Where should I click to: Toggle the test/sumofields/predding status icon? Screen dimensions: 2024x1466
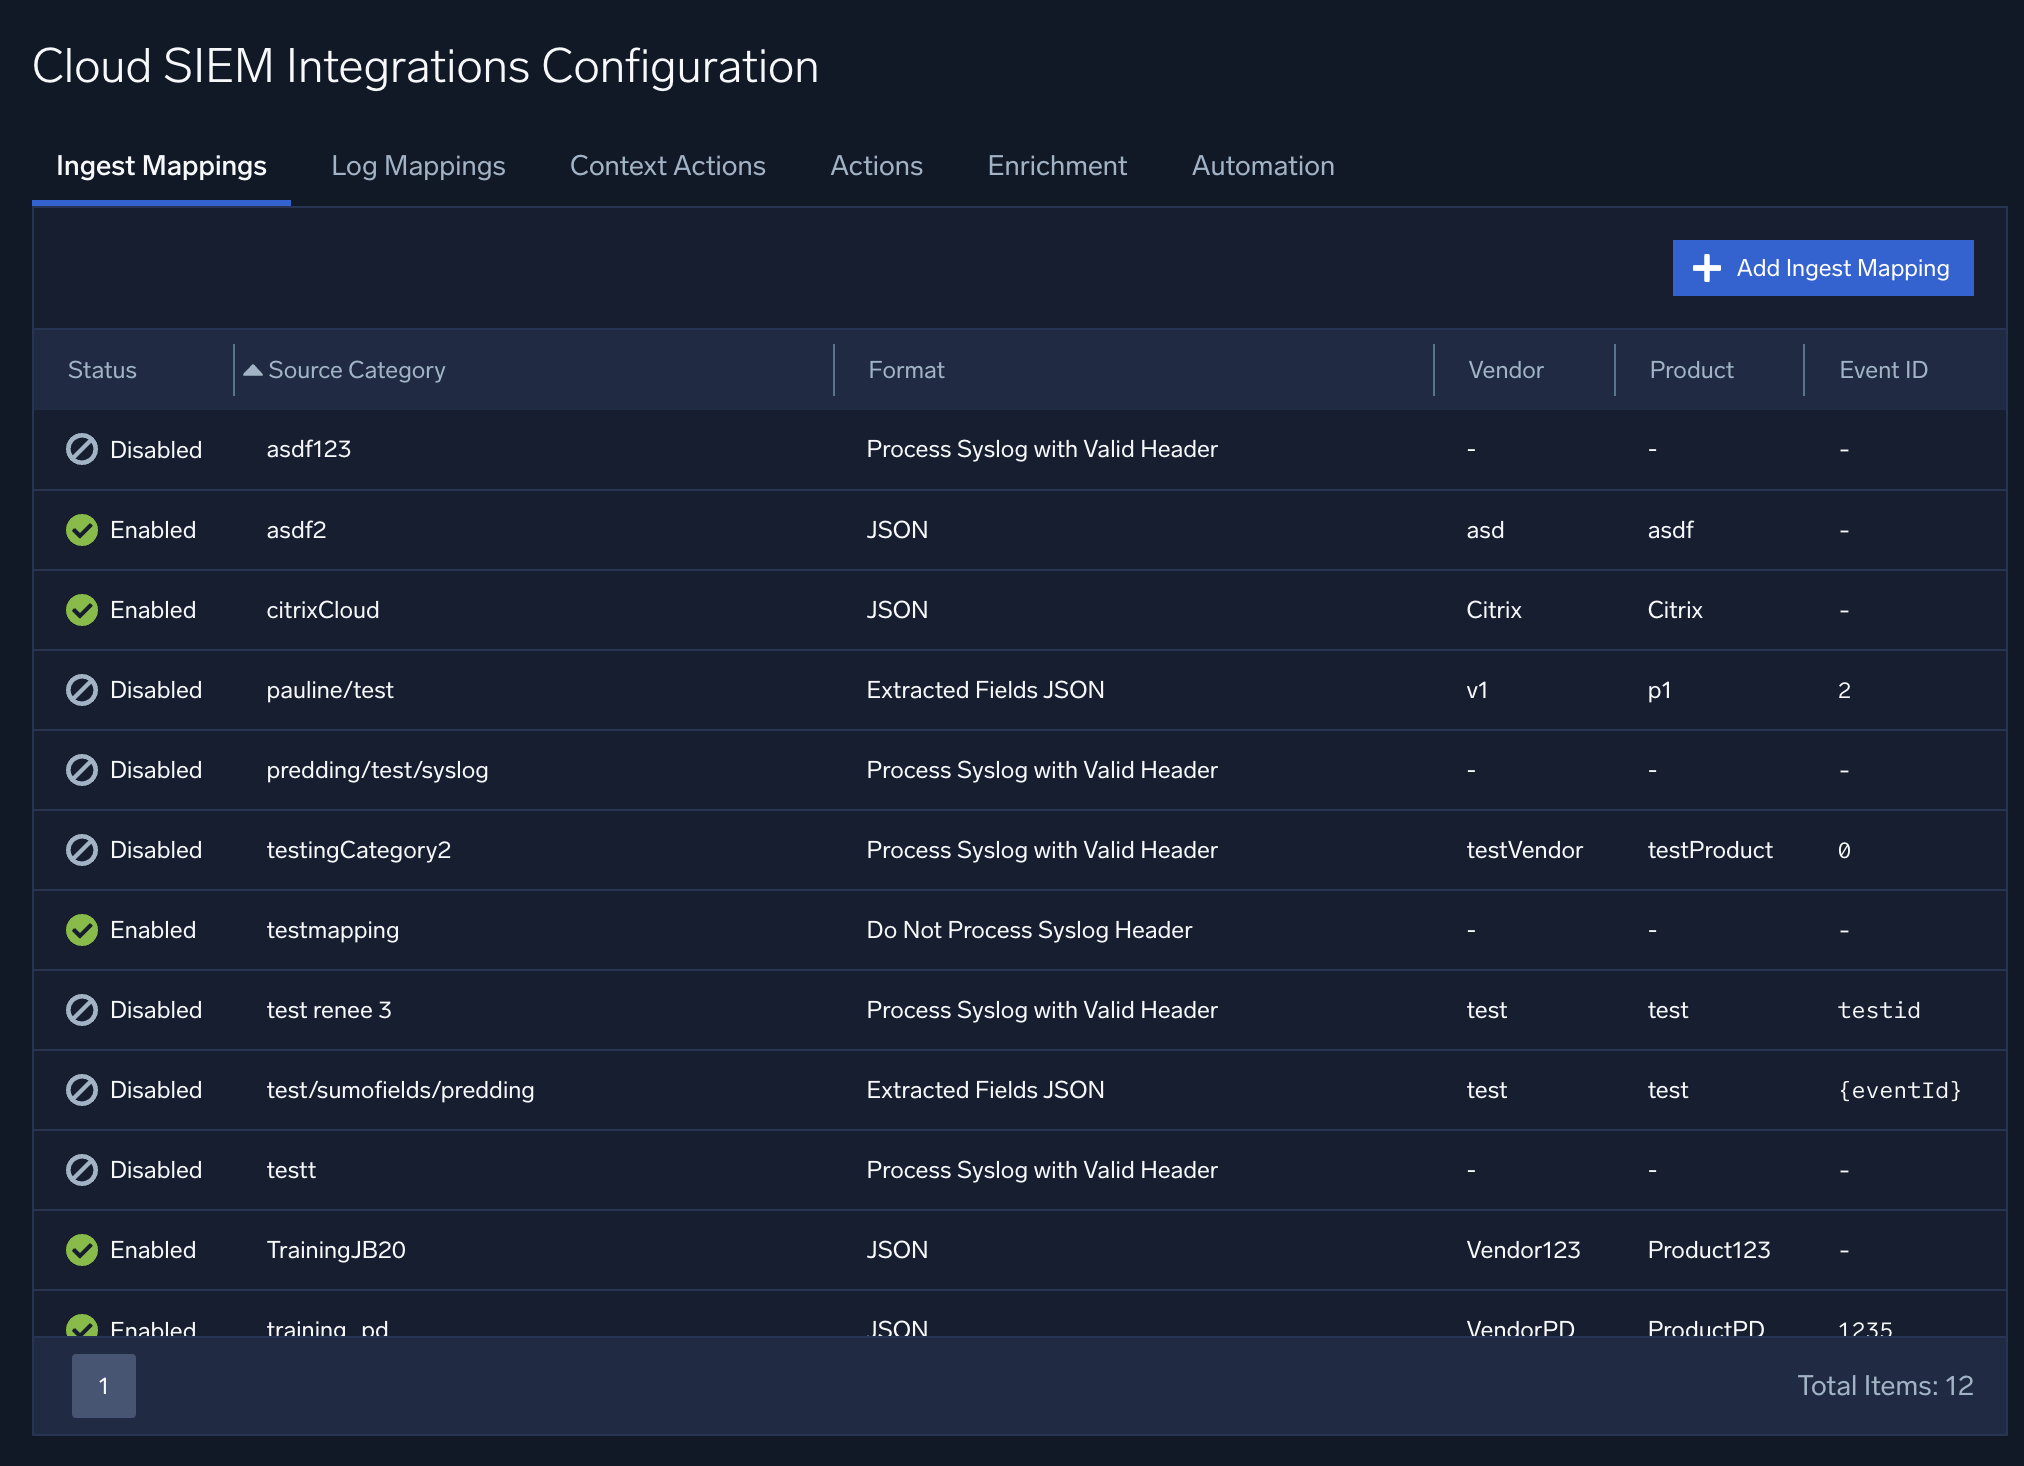pos(82,1090)
